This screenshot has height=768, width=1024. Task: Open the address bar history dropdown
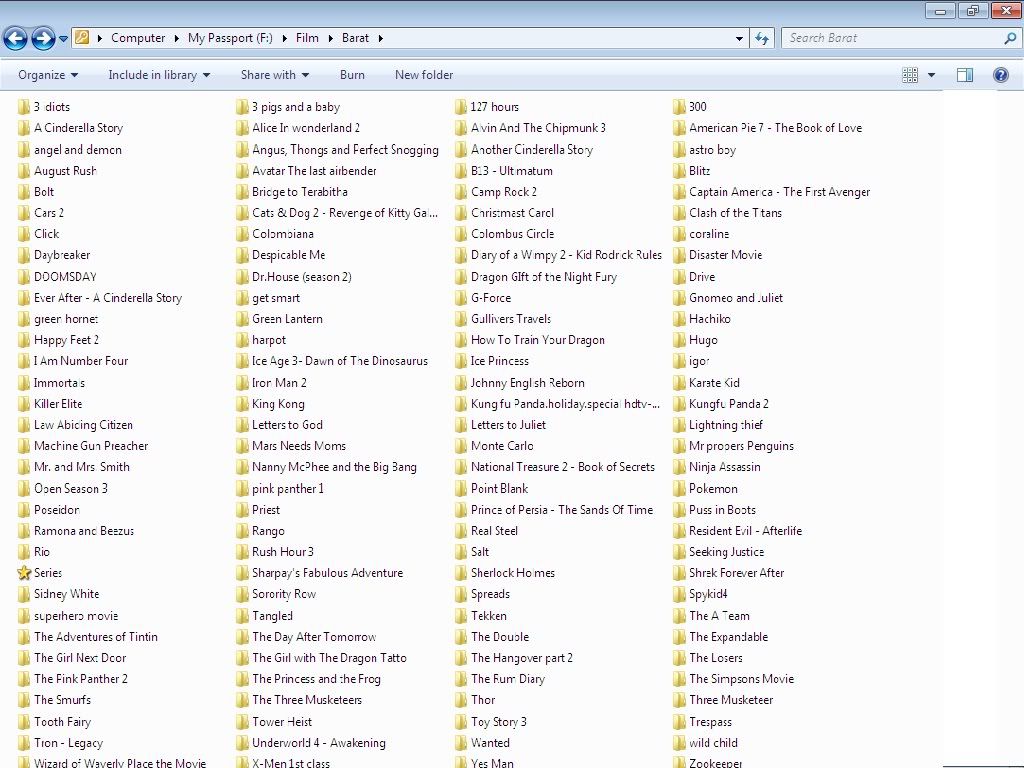pyautogui.click(x=739, y=39)
